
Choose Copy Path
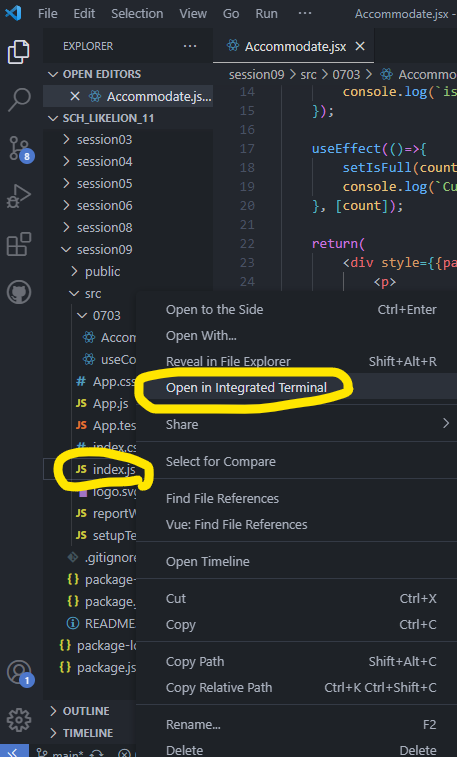[297, 661]
